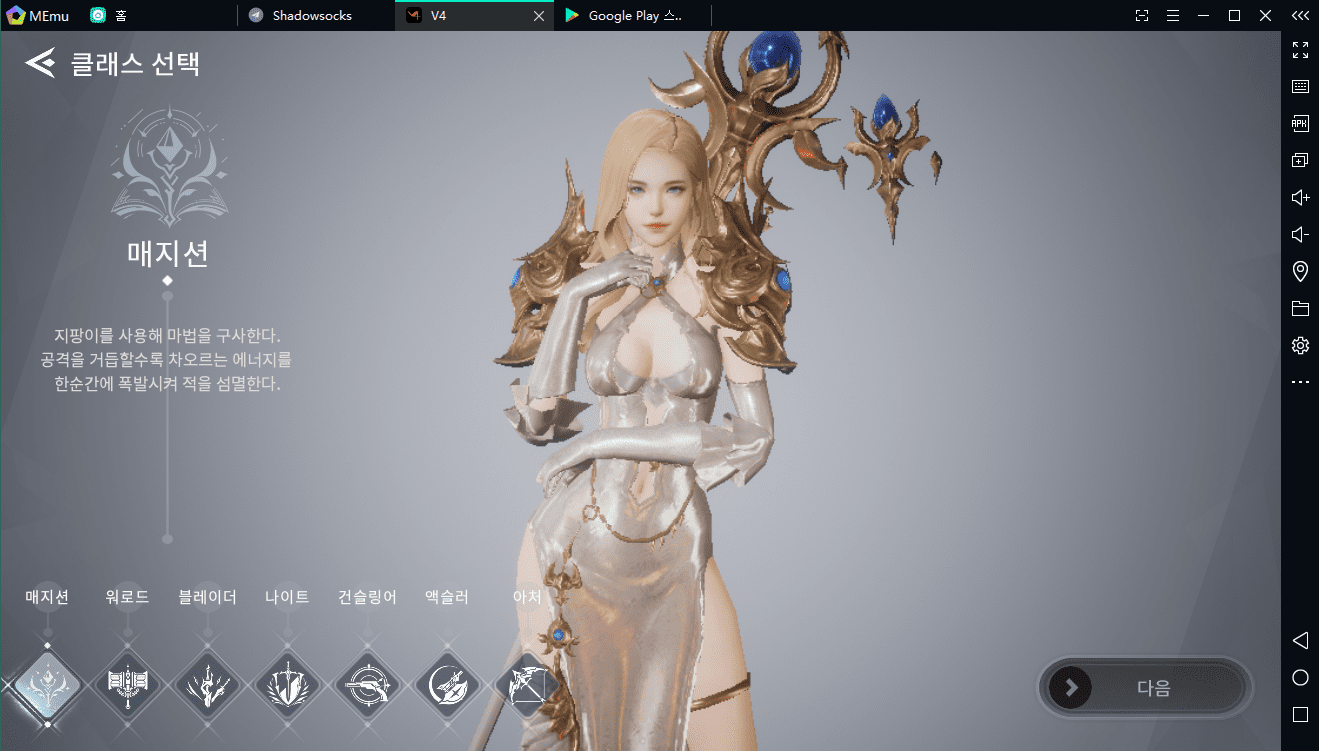
Task: Click the 다음 next button
Action: tap(1145, 687)
